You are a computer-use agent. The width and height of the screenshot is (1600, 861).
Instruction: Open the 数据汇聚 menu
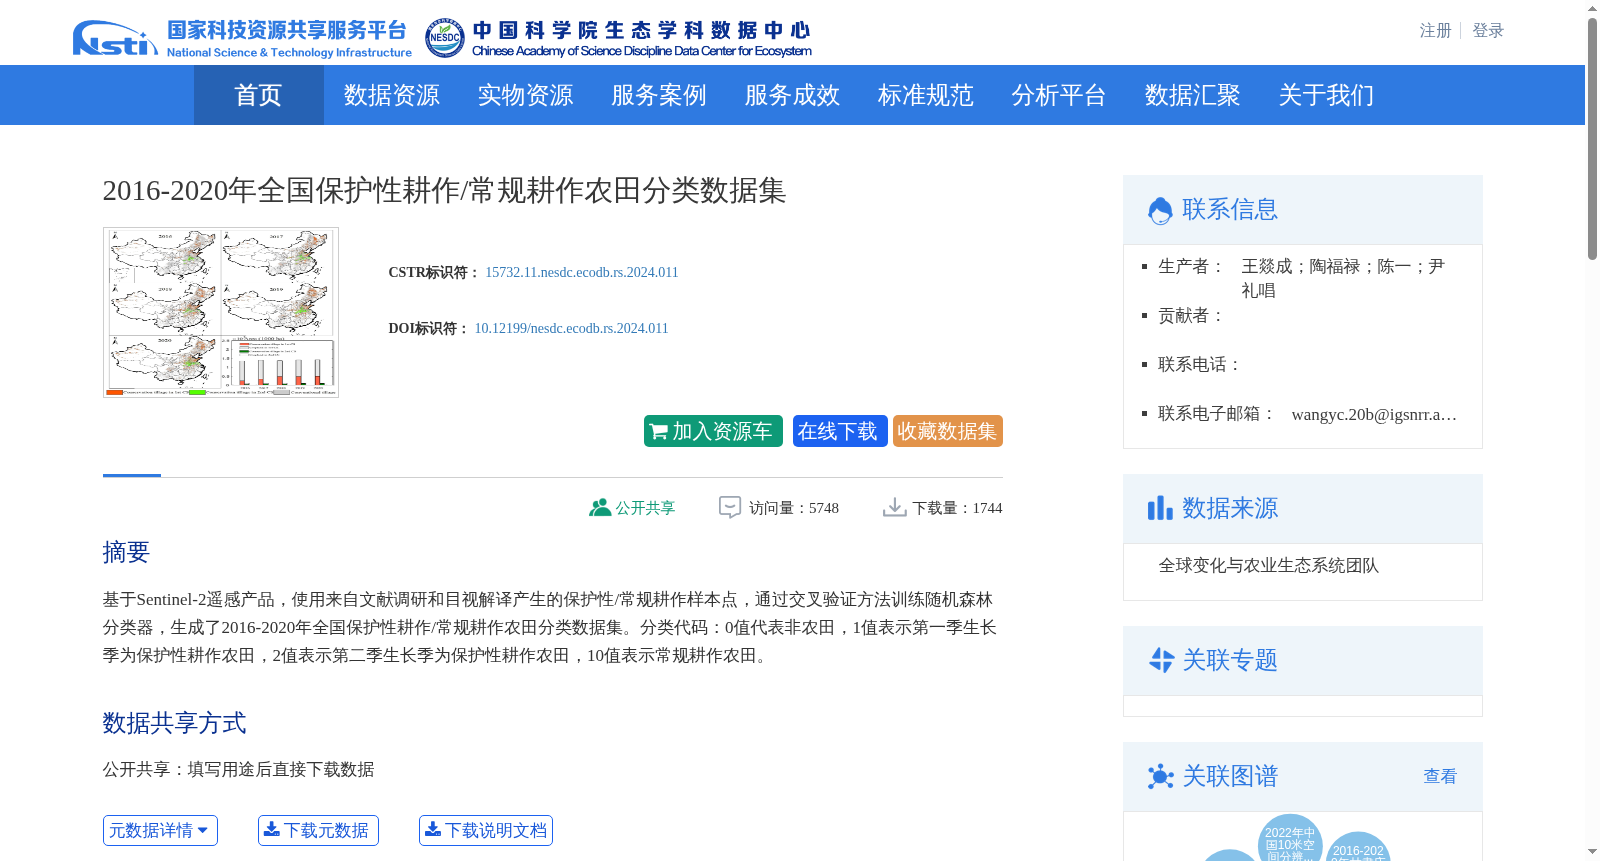pos(1192,95)
